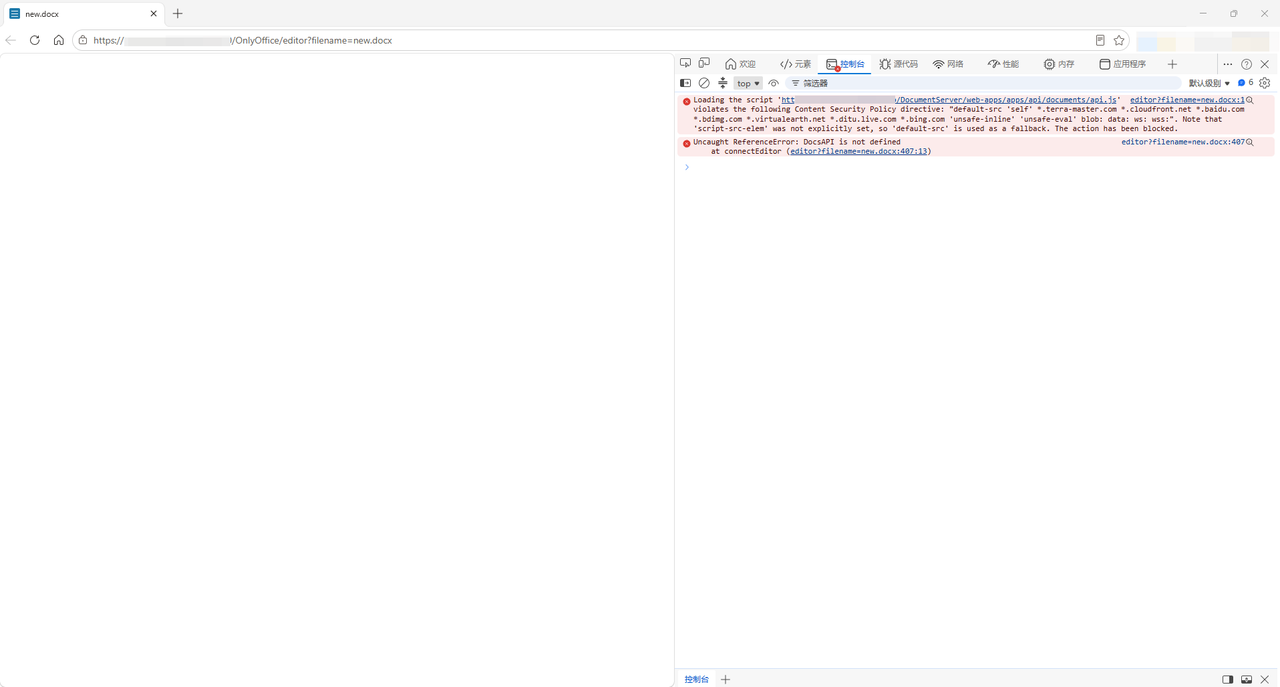Open DevTools customize three-dot menu
This screenshot has width=1280, height=687.
pyautogui.click(x=1227, y=64)
